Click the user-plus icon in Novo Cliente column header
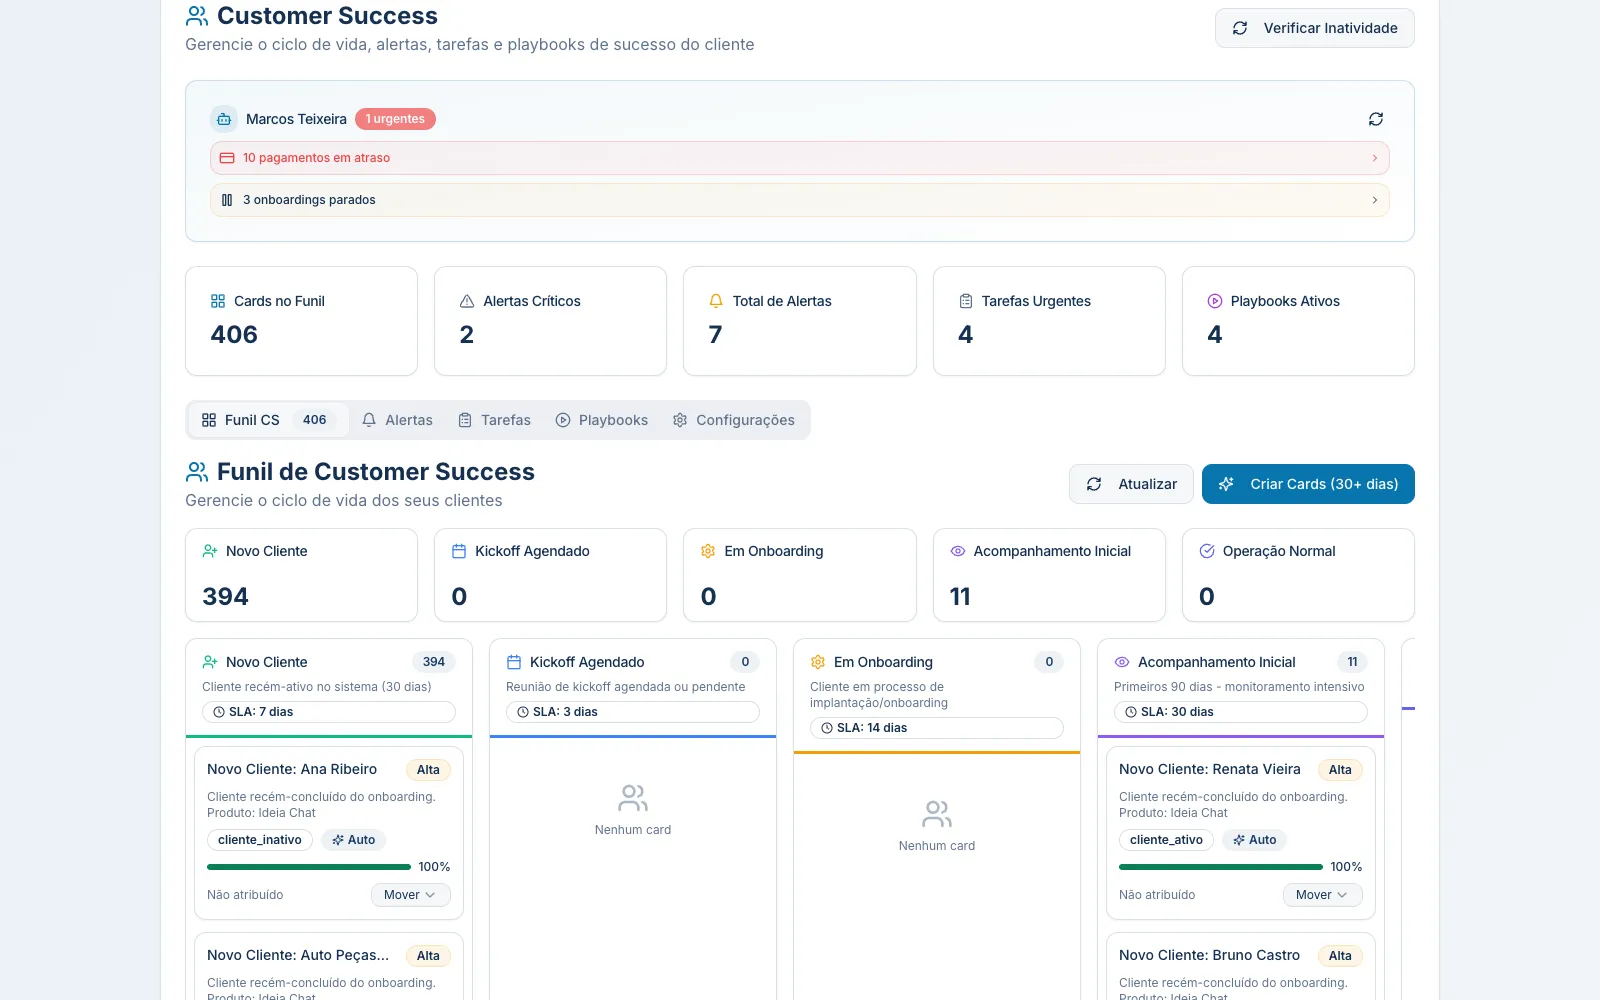 210,662
